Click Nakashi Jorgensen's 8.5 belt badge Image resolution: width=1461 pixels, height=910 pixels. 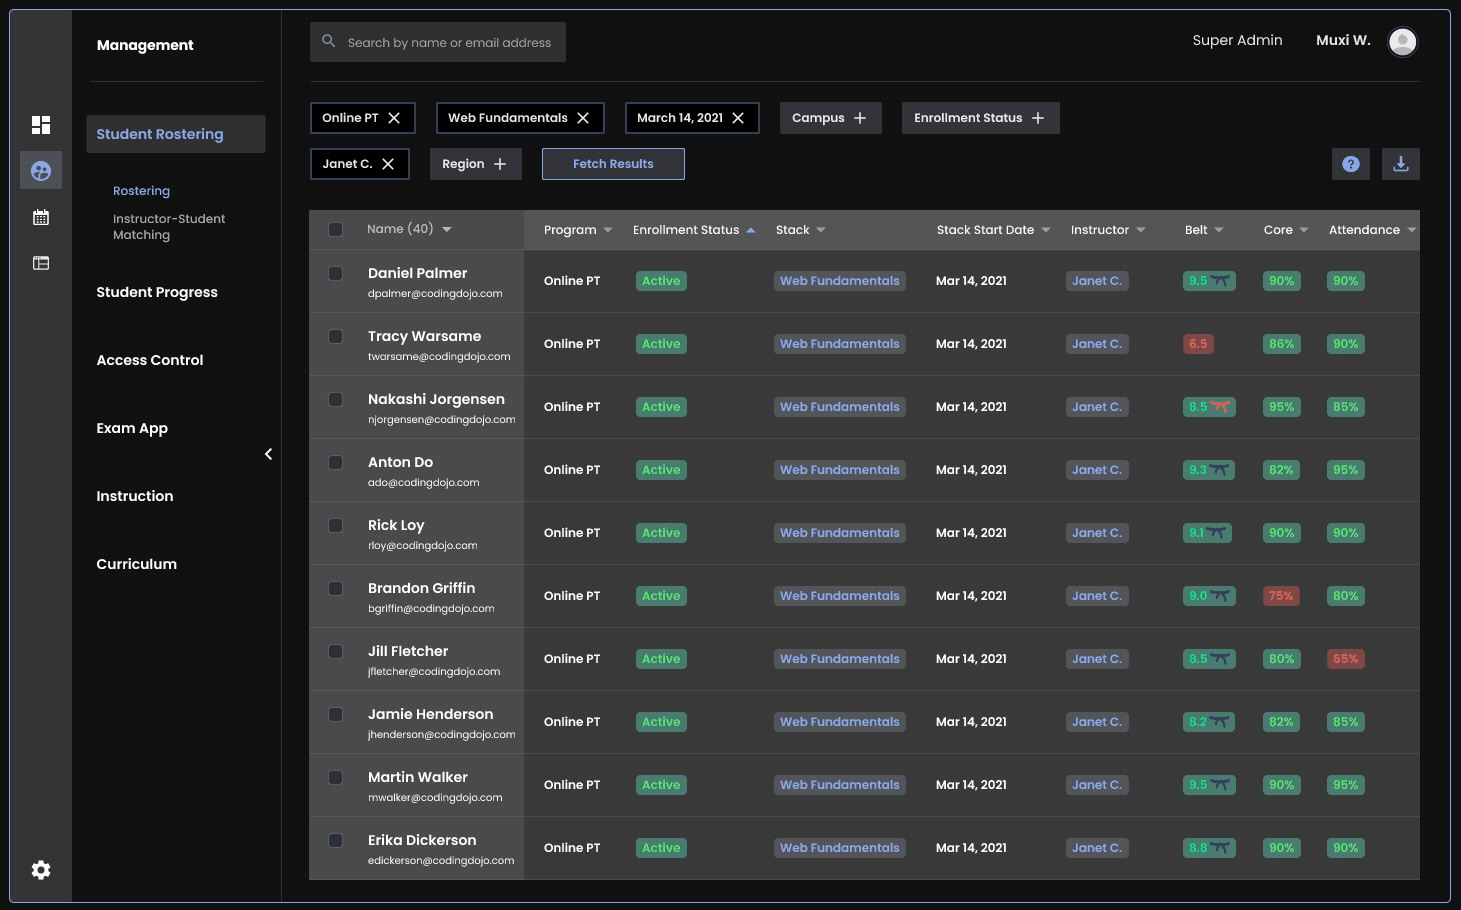[1209, 407]
